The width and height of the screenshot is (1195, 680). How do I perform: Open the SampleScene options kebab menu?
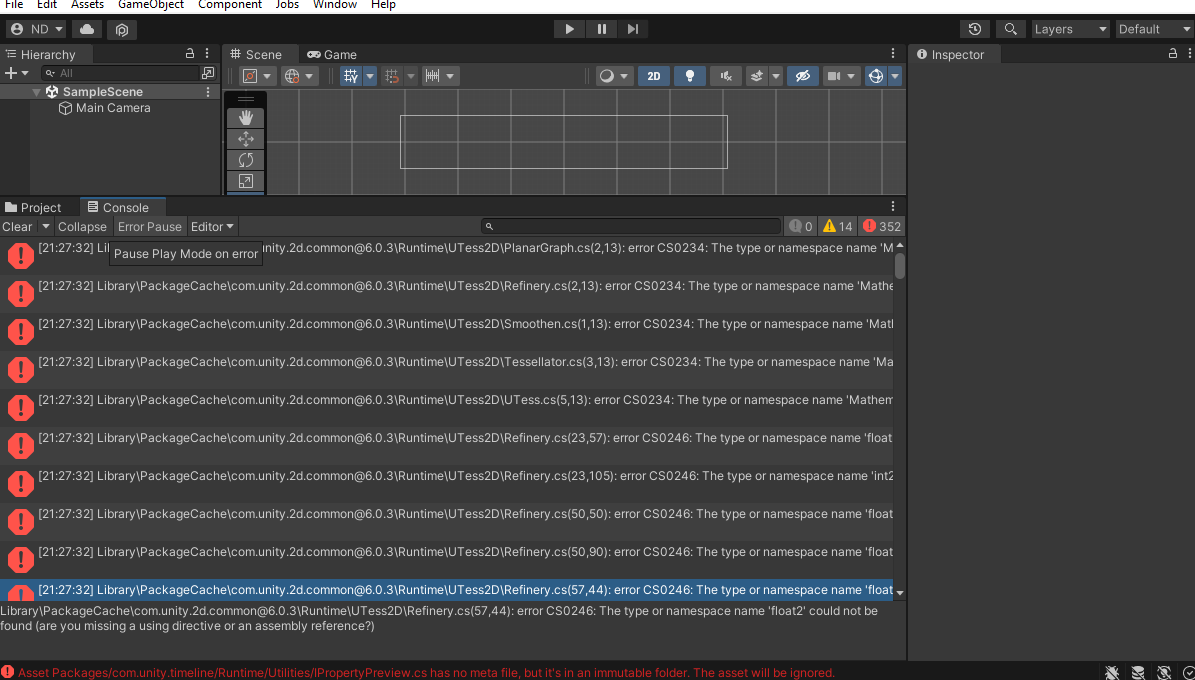208,91
